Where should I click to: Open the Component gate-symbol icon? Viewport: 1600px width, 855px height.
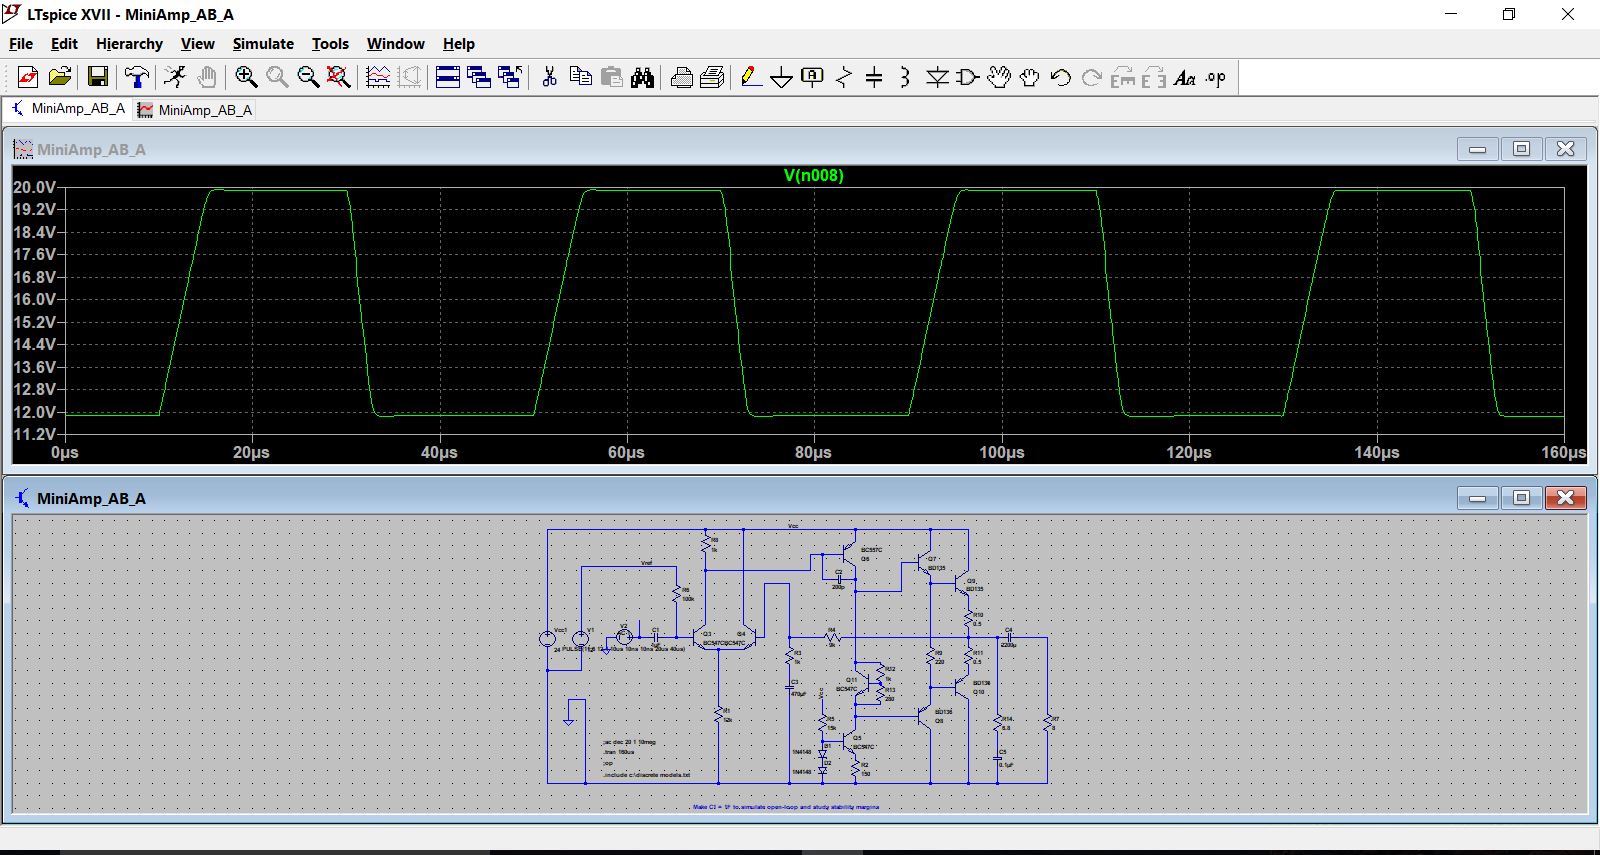point(968,77)
